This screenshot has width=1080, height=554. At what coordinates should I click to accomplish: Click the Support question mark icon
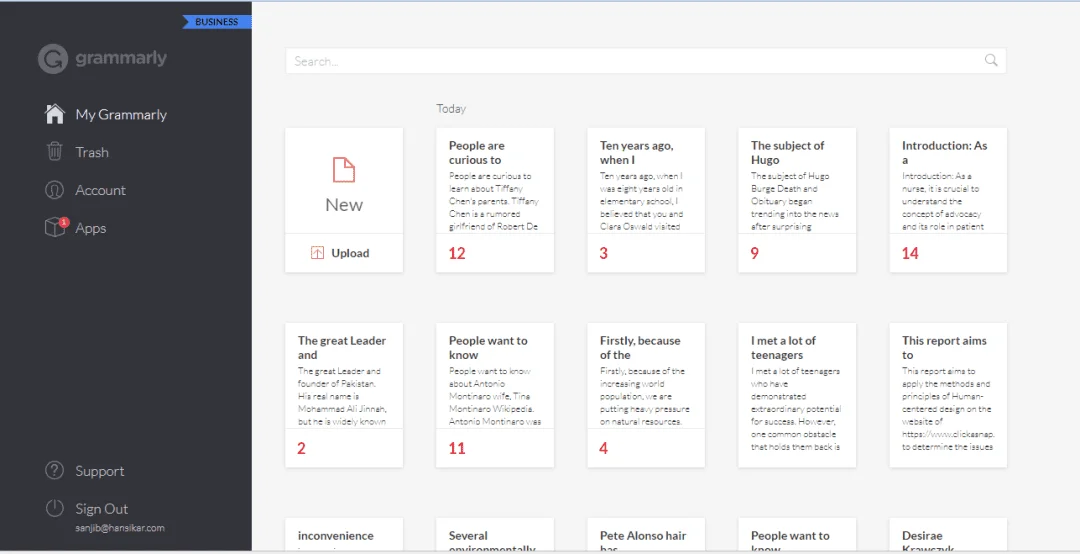point(54,471)
